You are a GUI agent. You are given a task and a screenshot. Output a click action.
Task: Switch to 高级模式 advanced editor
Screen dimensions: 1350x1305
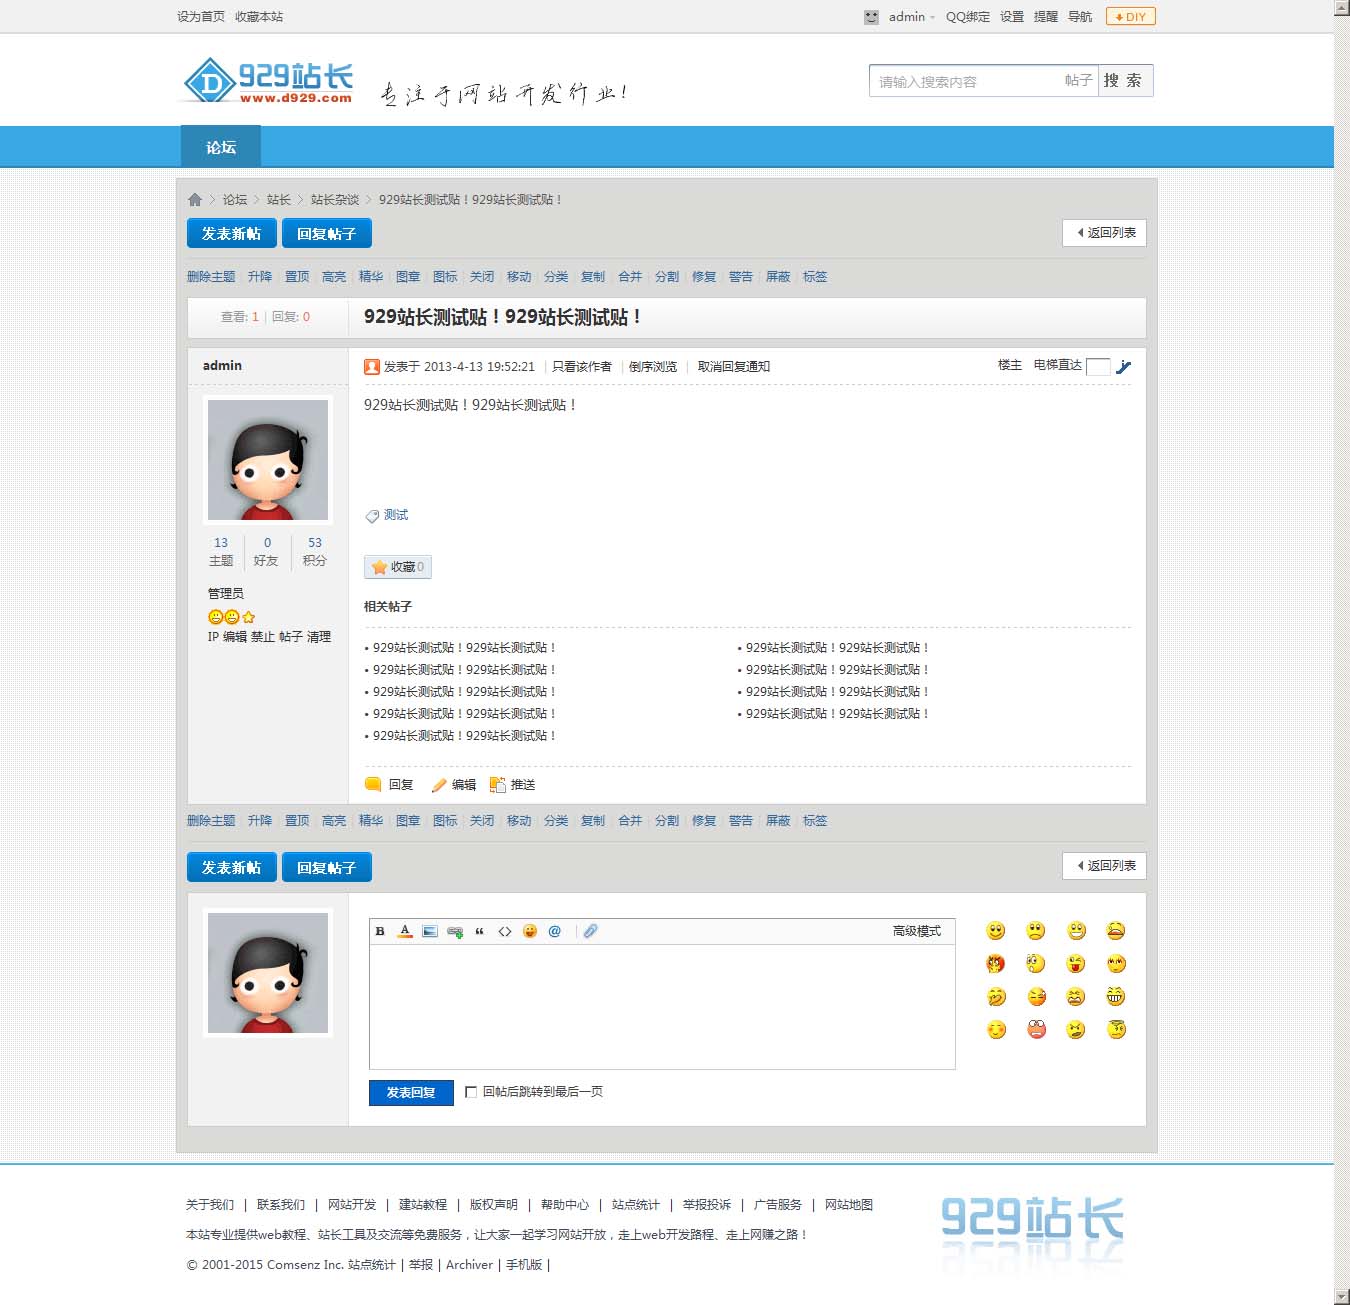click(x=917, y=931)
